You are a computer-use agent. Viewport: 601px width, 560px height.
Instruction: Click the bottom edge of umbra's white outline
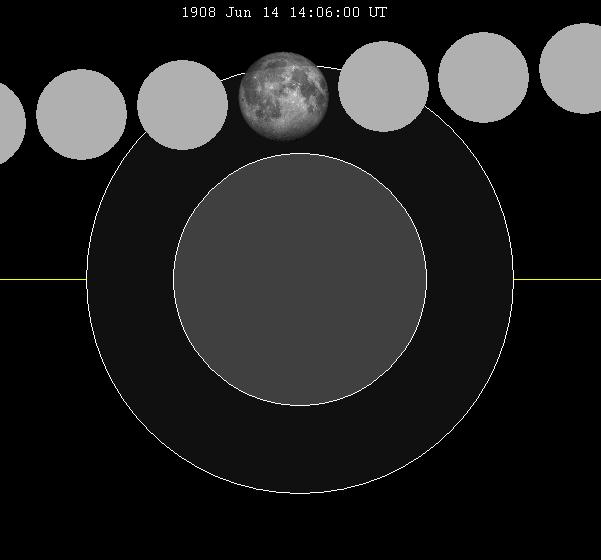coord(300,405)
